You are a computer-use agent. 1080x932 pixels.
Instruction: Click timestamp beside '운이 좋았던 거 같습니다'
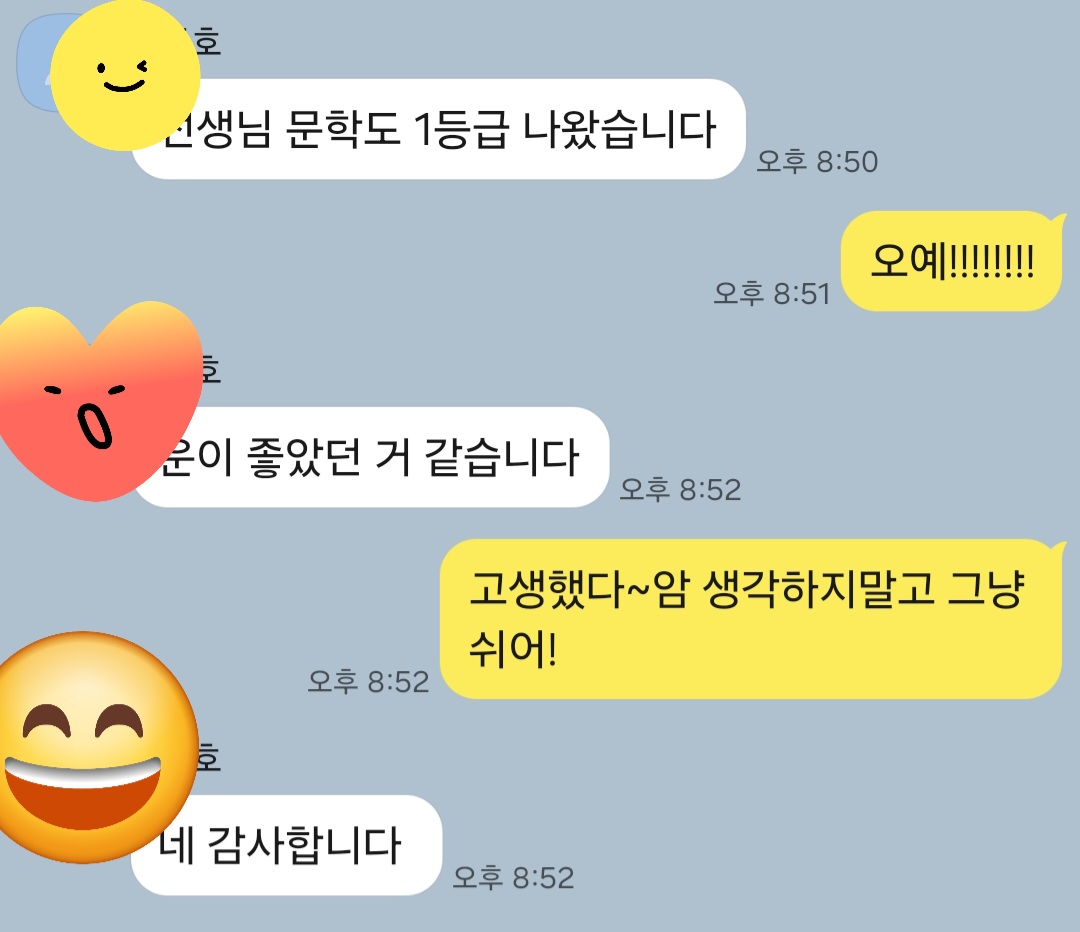[x=681, y=490]
